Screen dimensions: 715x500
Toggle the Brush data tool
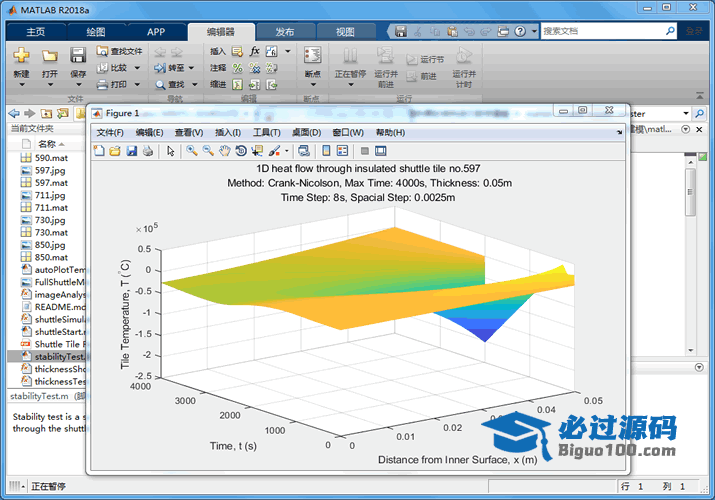tap(274, 151)
